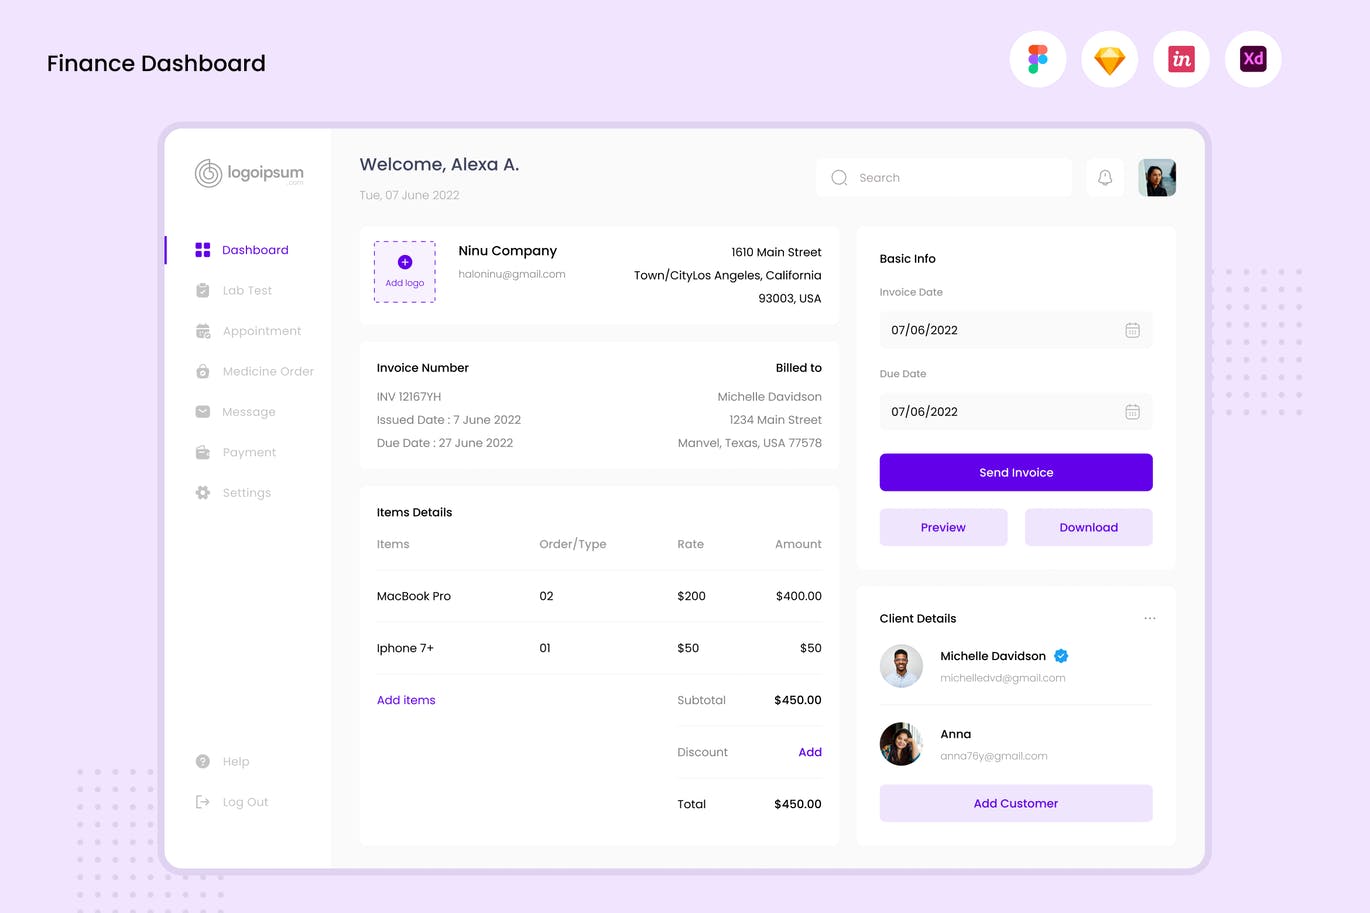Click the Preview button

[x=943, y=527]
